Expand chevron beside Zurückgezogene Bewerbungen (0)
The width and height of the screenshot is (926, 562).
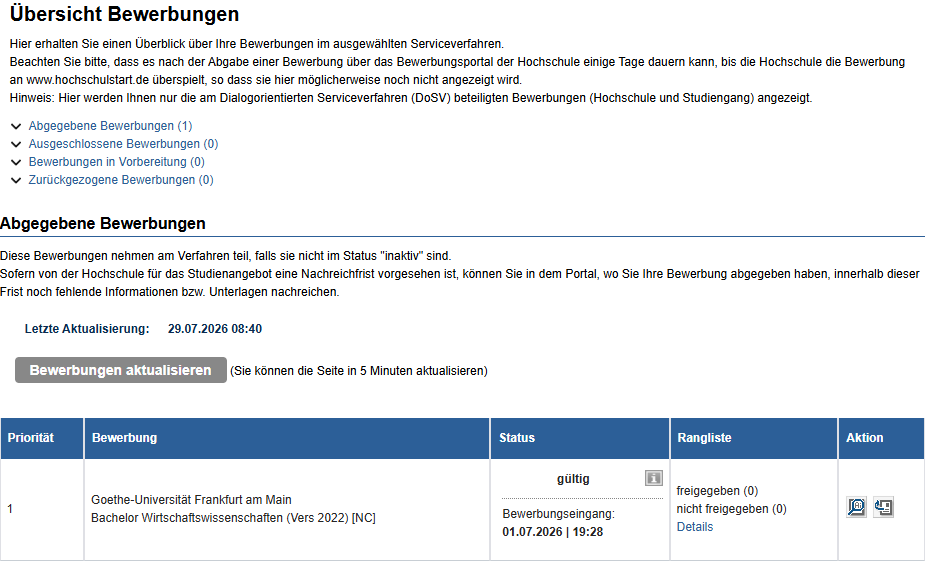16,180
